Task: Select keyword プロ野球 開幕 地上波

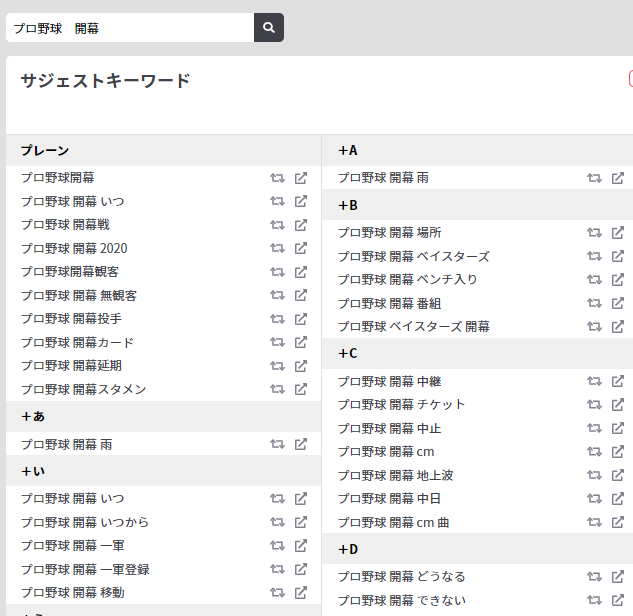Action: [x=396, y=476]
